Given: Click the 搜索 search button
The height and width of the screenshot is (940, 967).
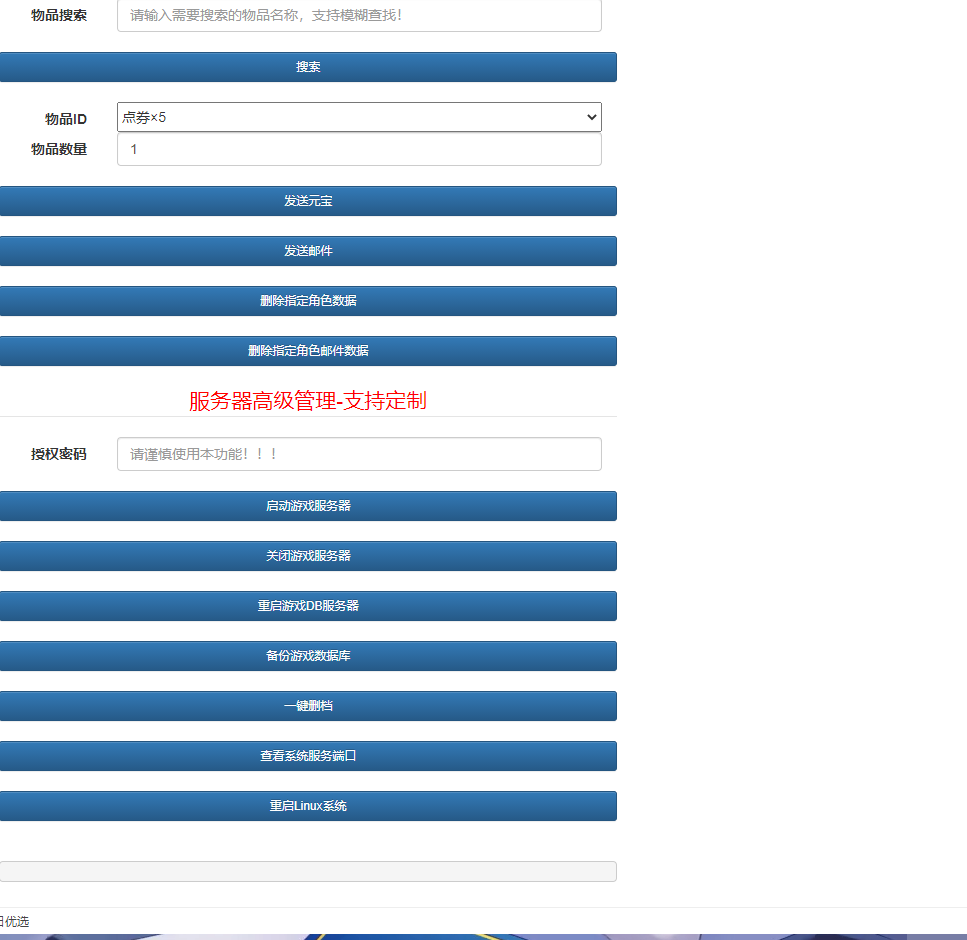Looking at the screenshot, I should (308, 67).
